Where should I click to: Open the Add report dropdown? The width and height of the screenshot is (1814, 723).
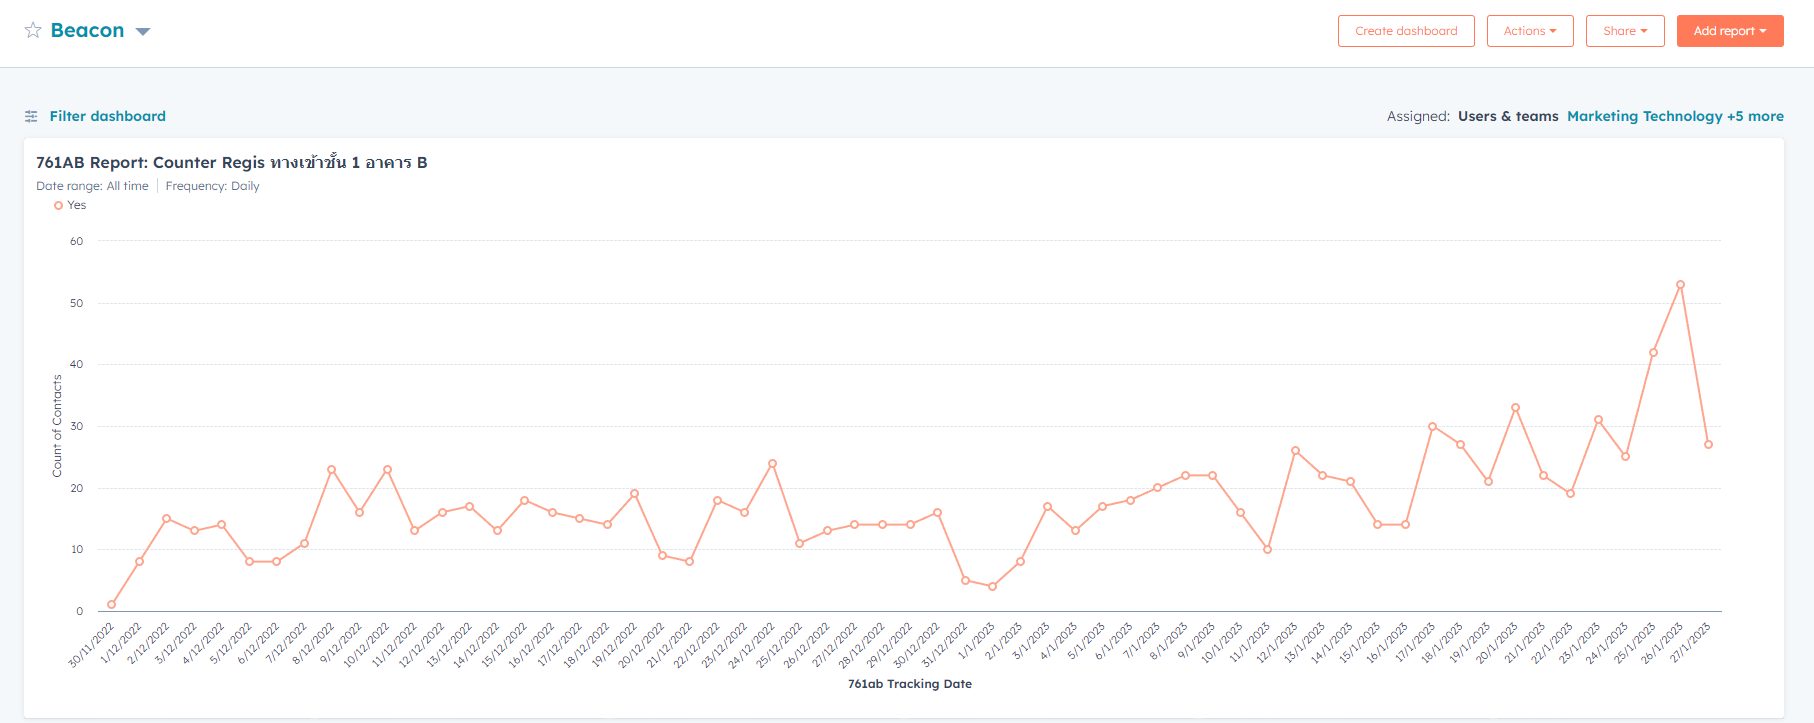click(x=1730, y=31)
